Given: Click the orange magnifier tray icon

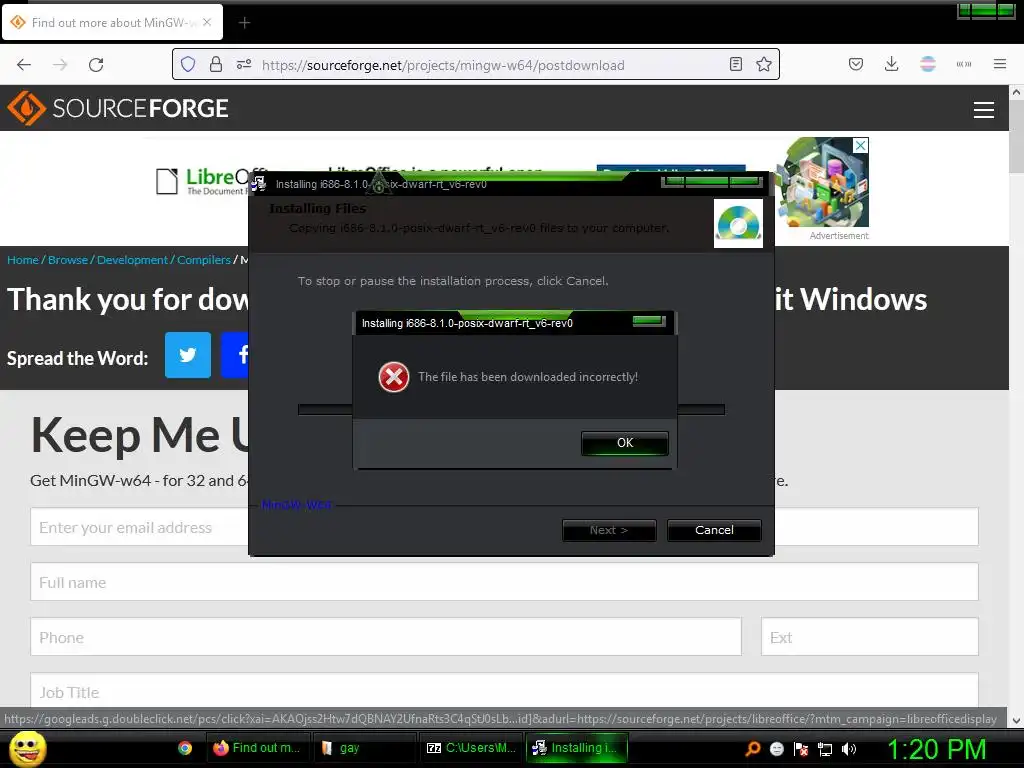Looking at the screenshot, I should point(752,749).
